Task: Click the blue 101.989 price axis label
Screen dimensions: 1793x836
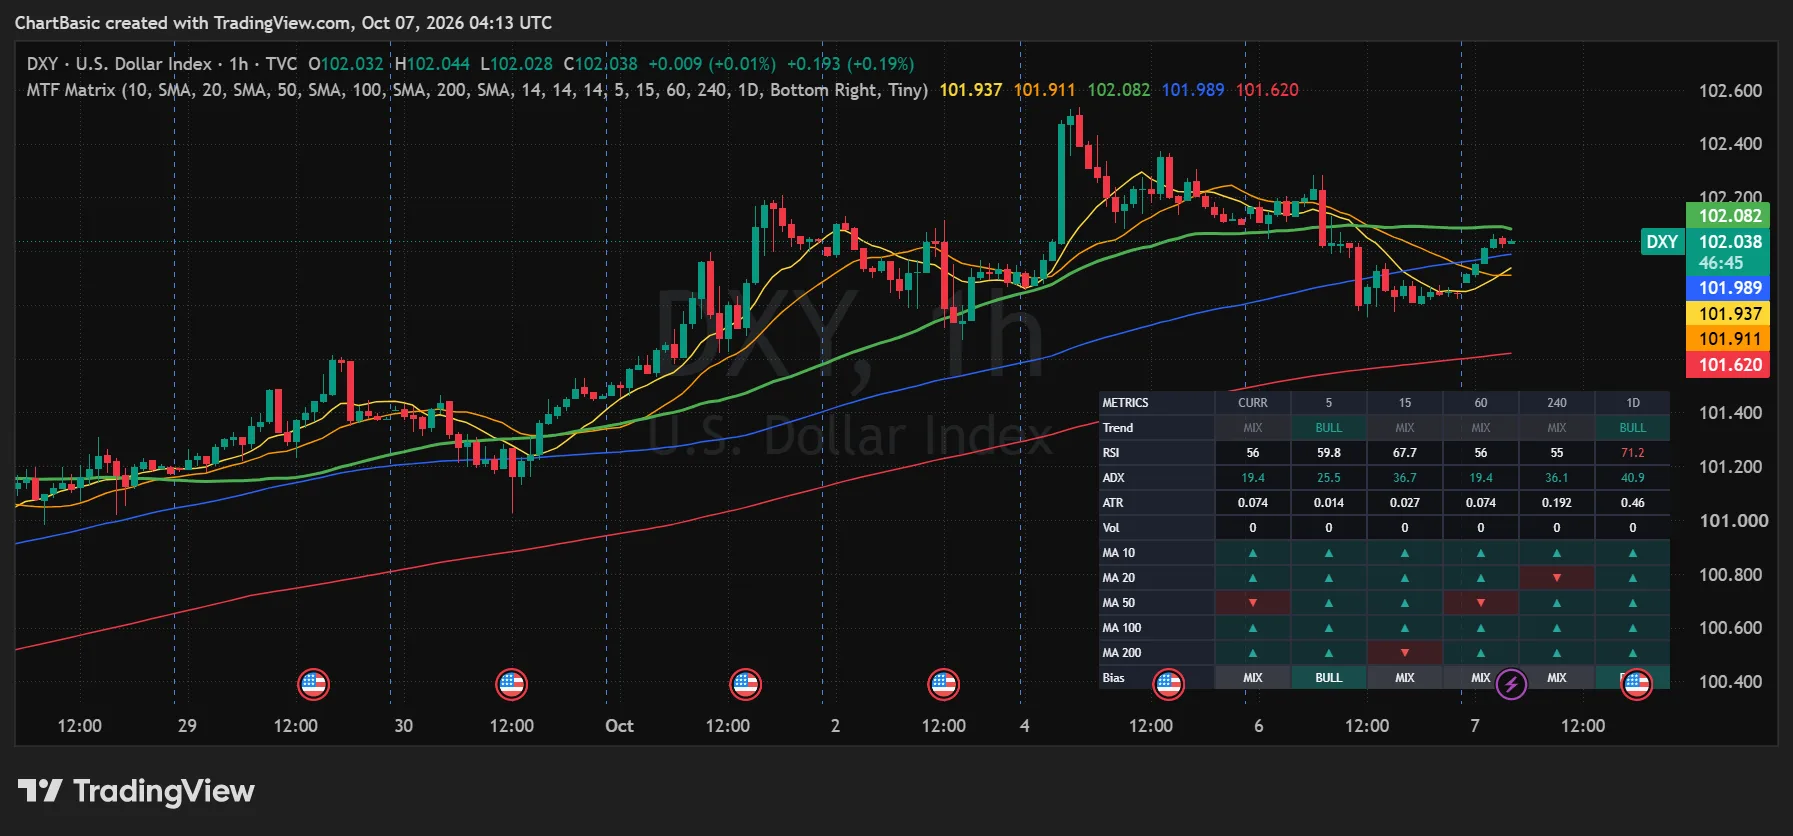Action: coord(1729,288)
